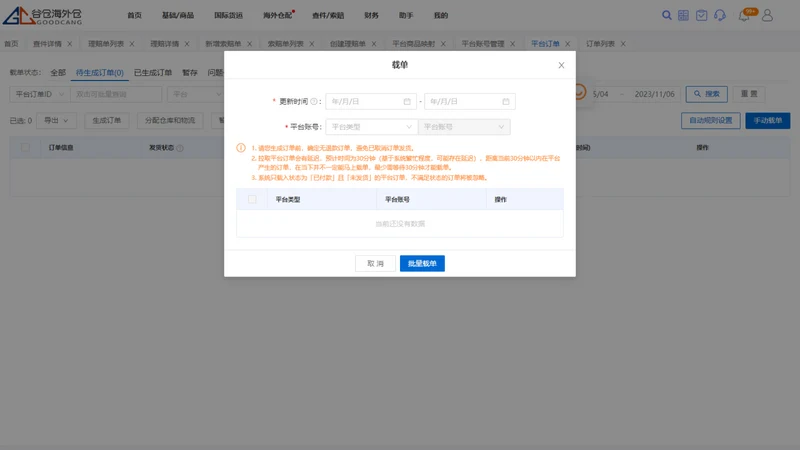Filter by 已生成订单 status
The width and height of the screenshot is (800, 450).
pyautogui.click(x=153, y=72)
